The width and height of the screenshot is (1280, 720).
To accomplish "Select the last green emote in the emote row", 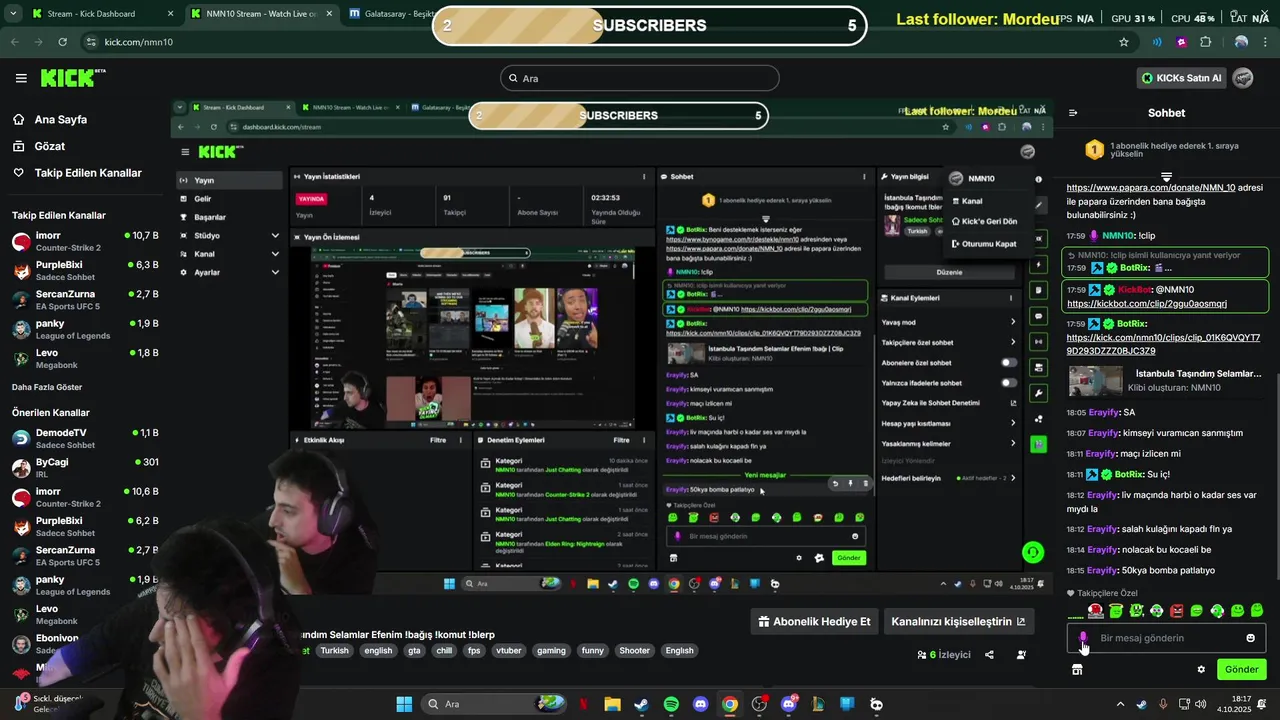I will (1257, 611).
